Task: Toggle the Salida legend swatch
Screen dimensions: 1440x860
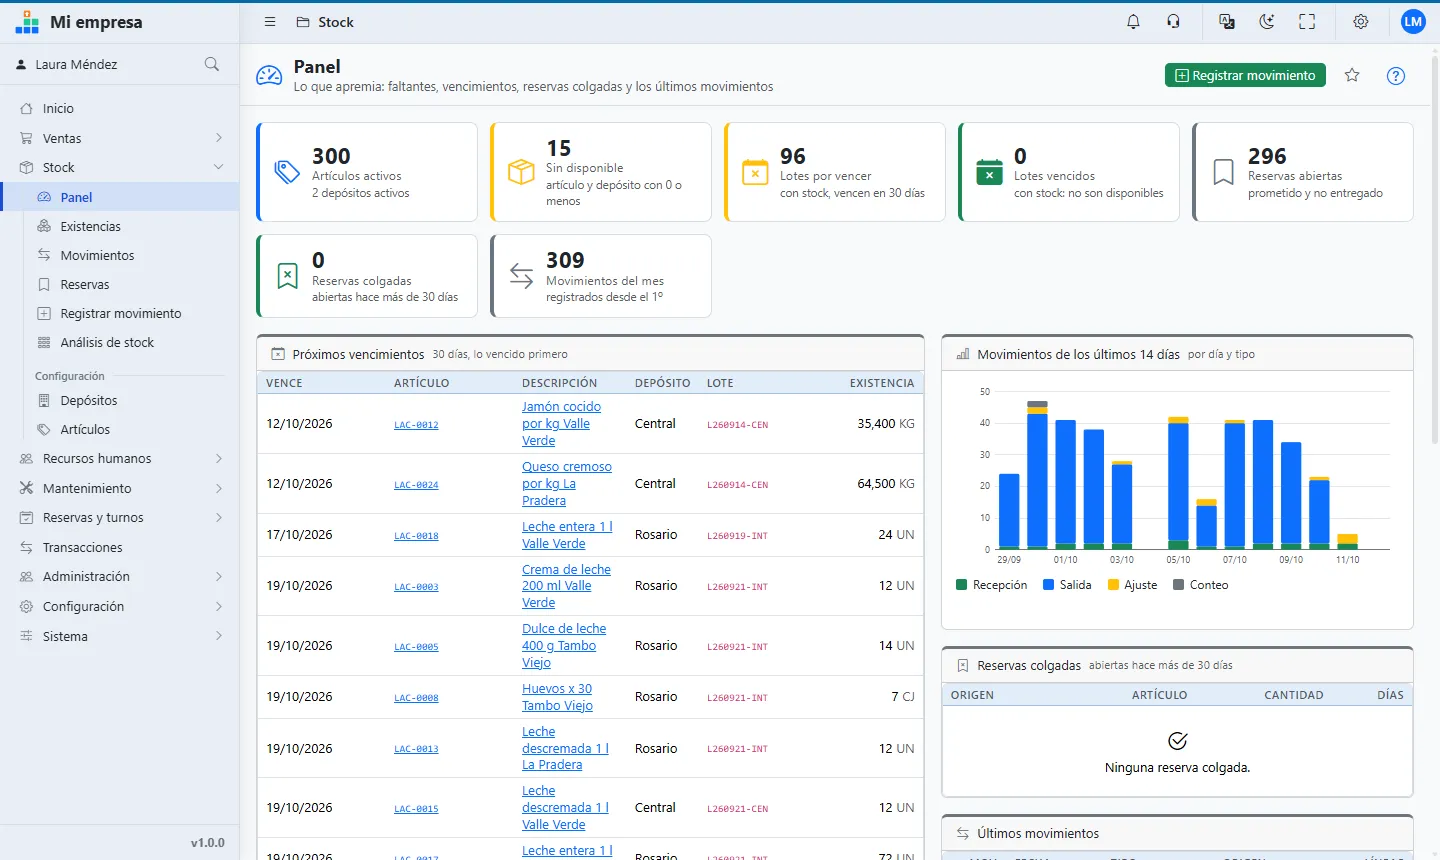Action: point(1049,585)
